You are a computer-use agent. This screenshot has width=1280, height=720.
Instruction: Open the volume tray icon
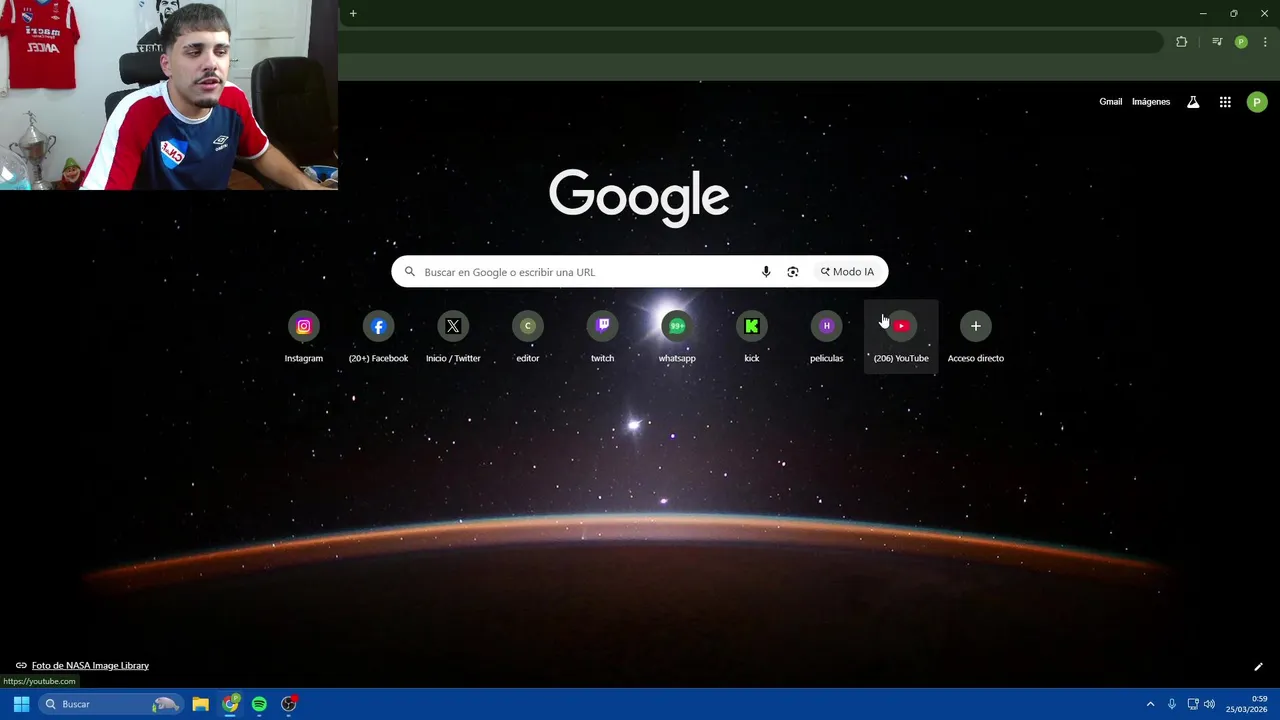click(1209, 704)
